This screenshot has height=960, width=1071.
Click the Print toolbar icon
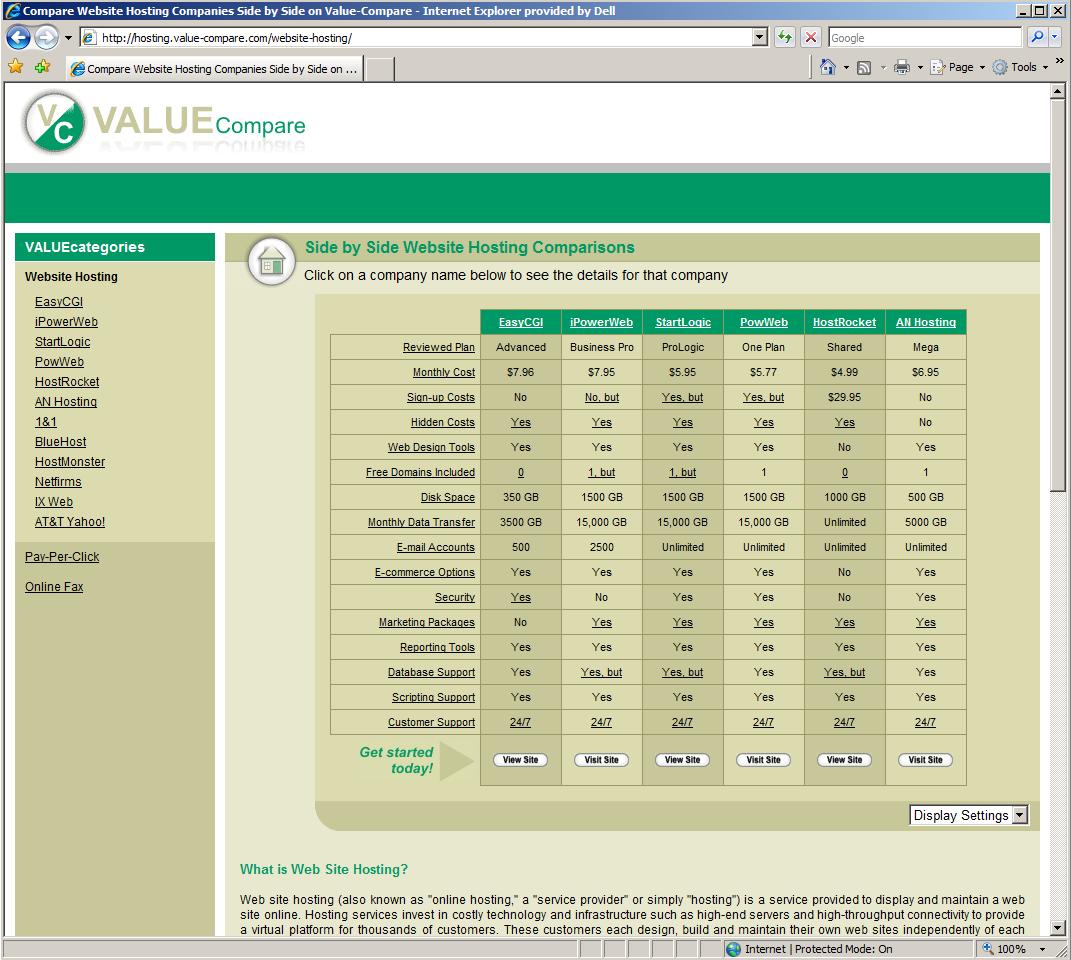pyautogui.click(x=901, y=67)
